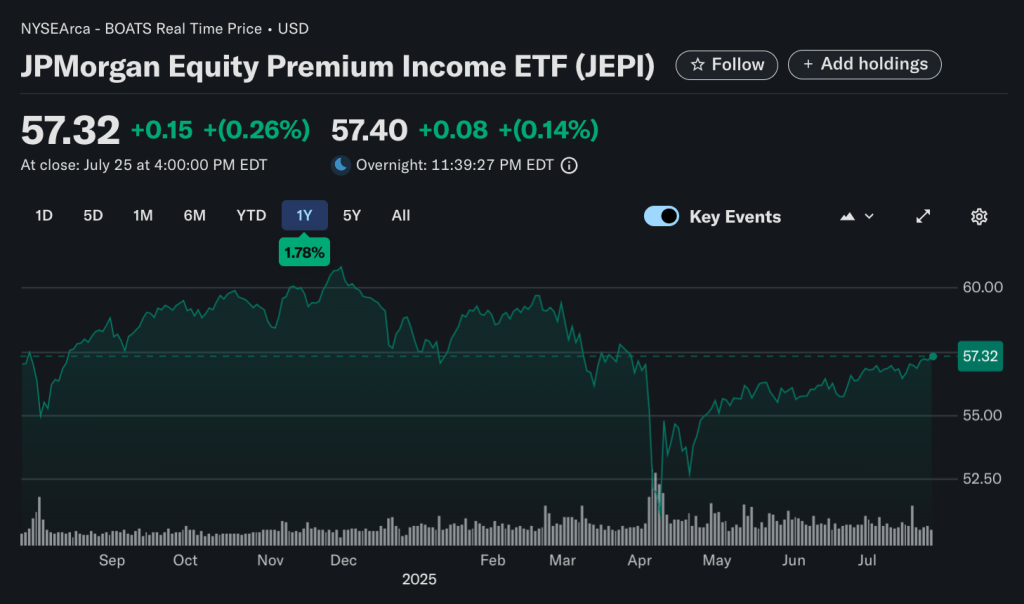Select the 57.32 price label on the axis
1024x604 pixels.
pos(979,356)
